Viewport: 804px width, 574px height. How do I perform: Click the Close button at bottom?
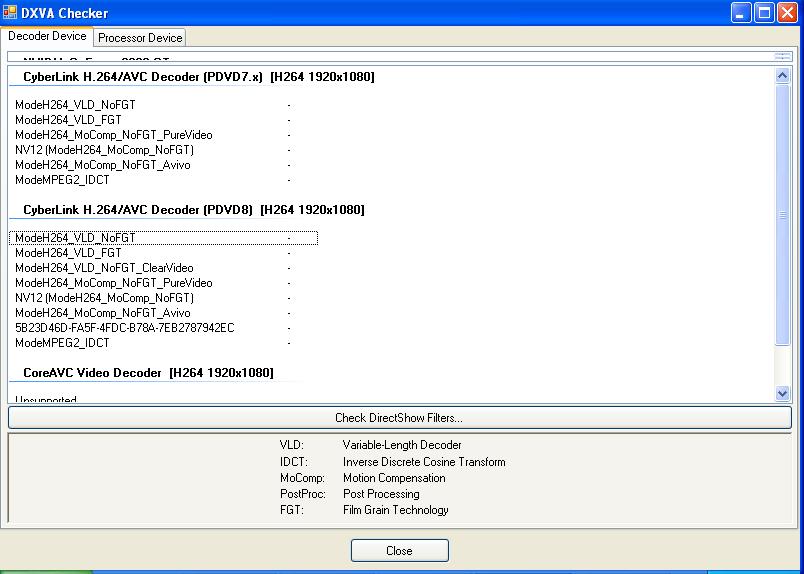(399, 550)
